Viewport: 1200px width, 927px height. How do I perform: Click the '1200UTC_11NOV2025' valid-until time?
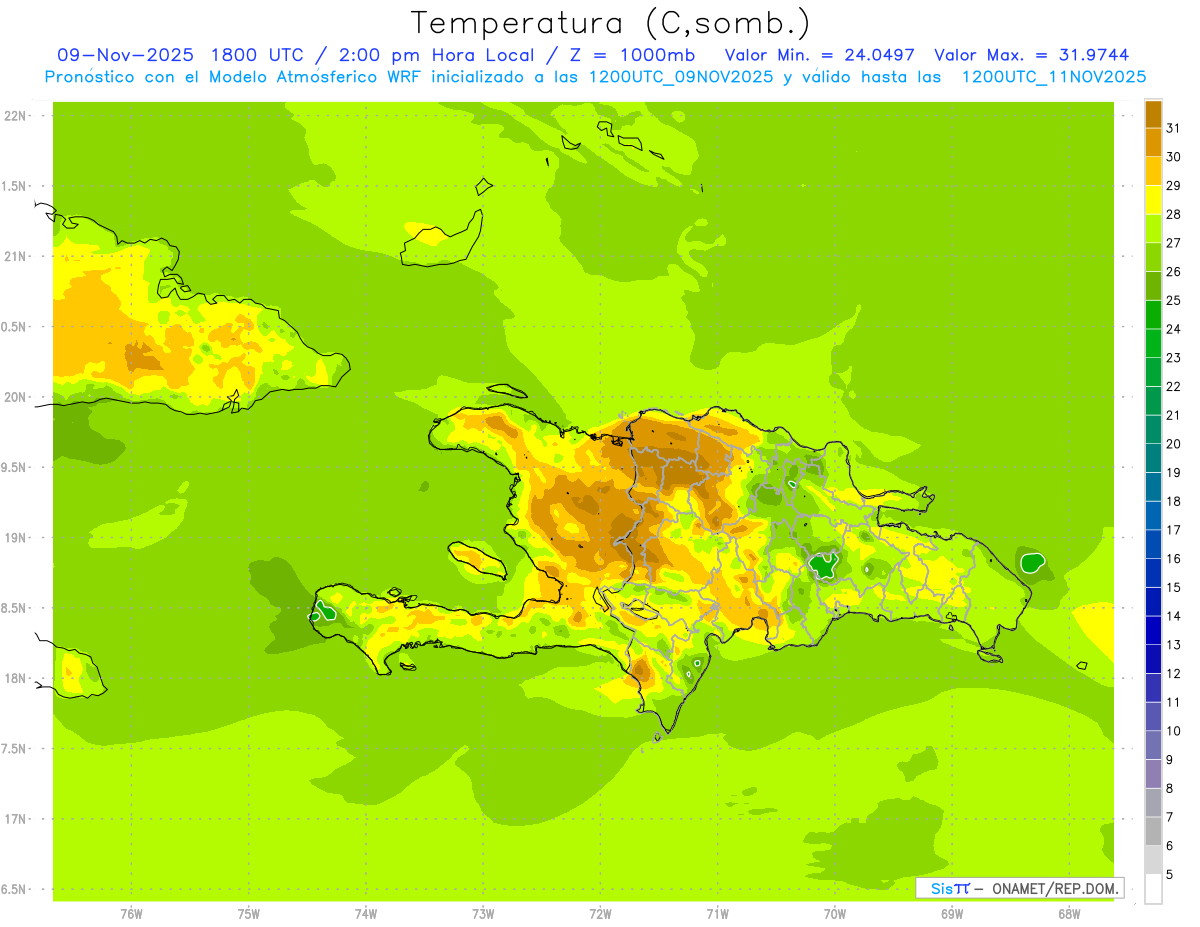point(1053,77)
